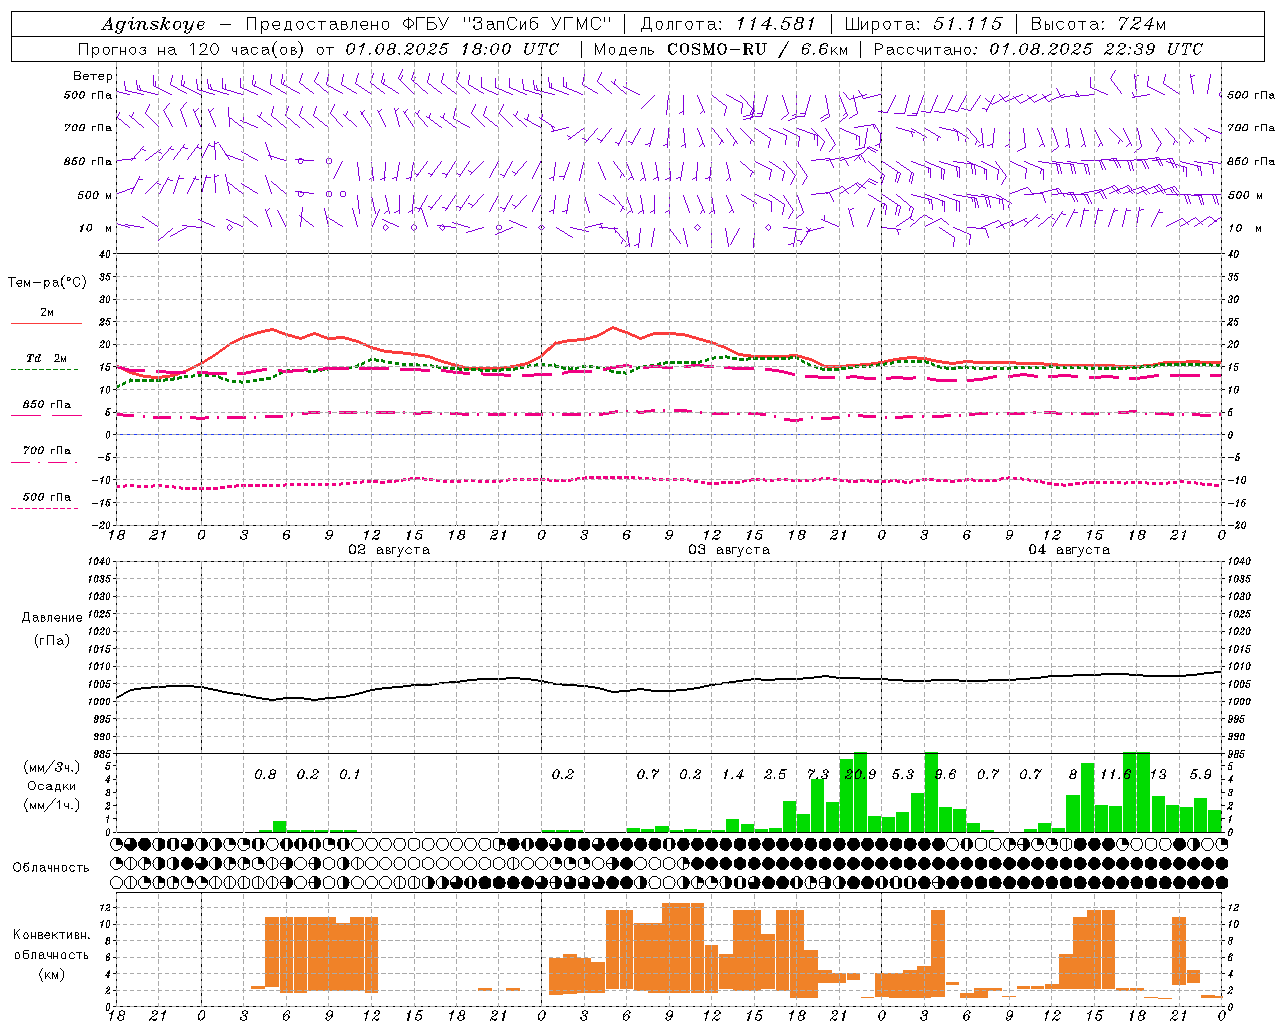
Task: Click the "Облачность" cloud cover label
Action: click(x=51, y=868)
